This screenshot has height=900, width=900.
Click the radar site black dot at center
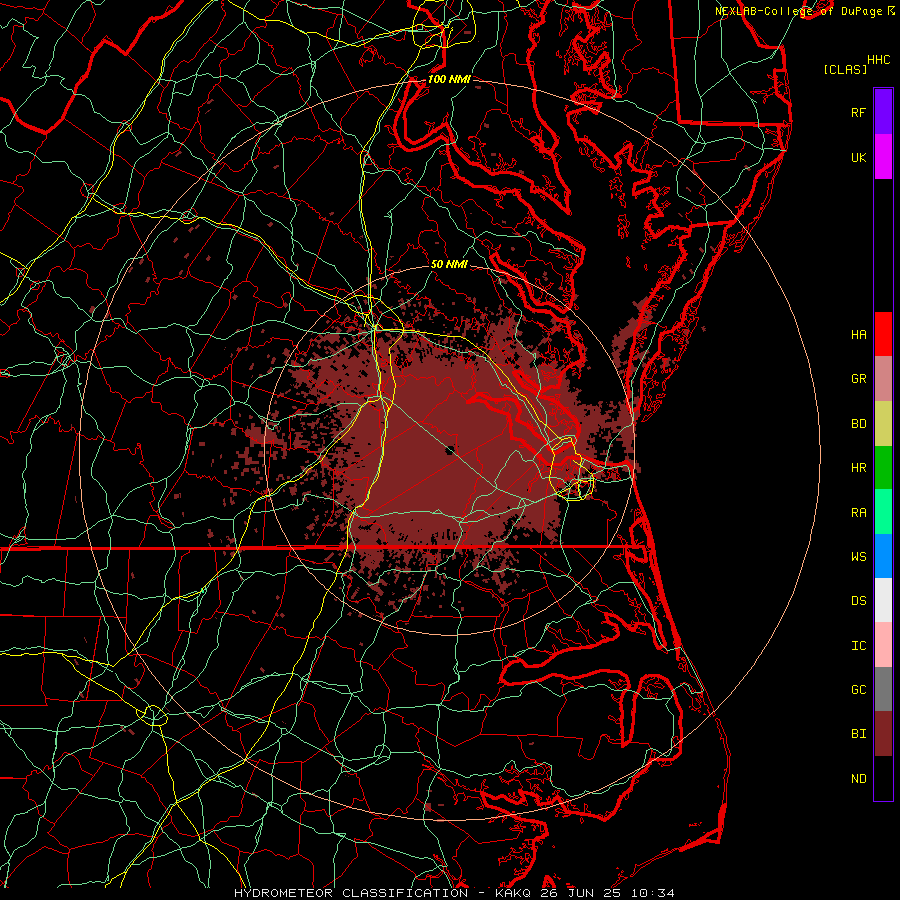[451, 450]
